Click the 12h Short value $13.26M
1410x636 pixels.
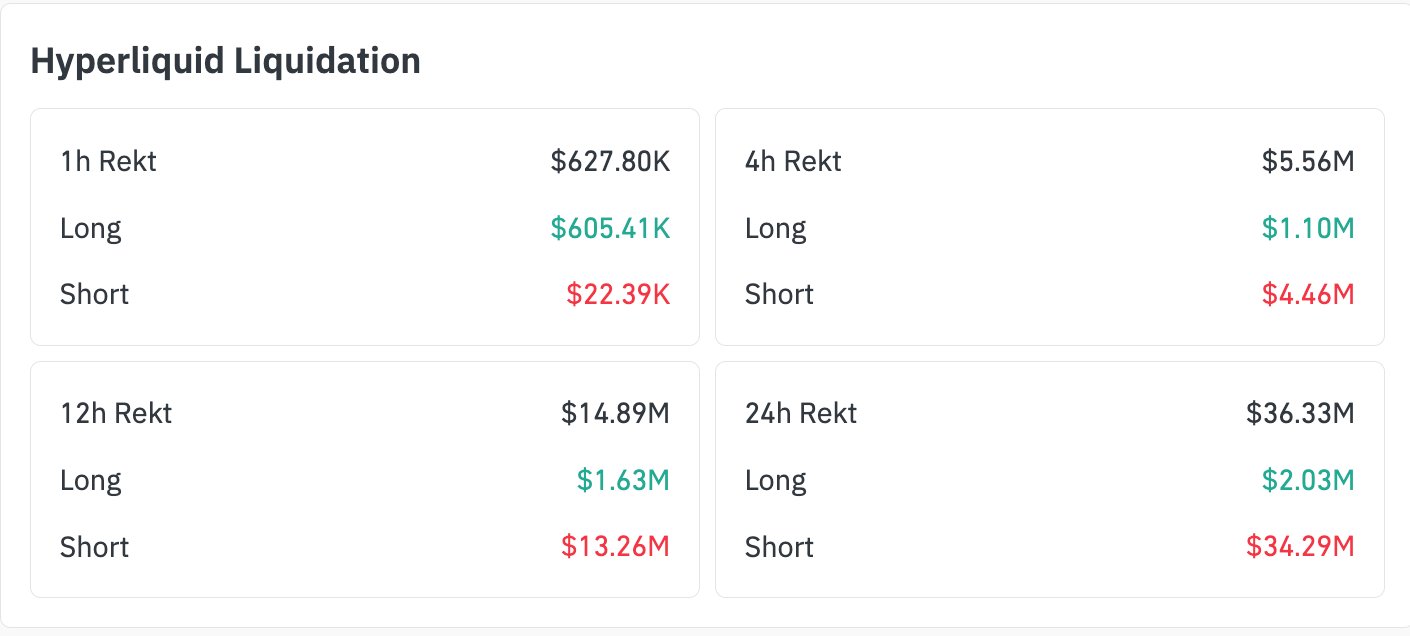[615, 547]
